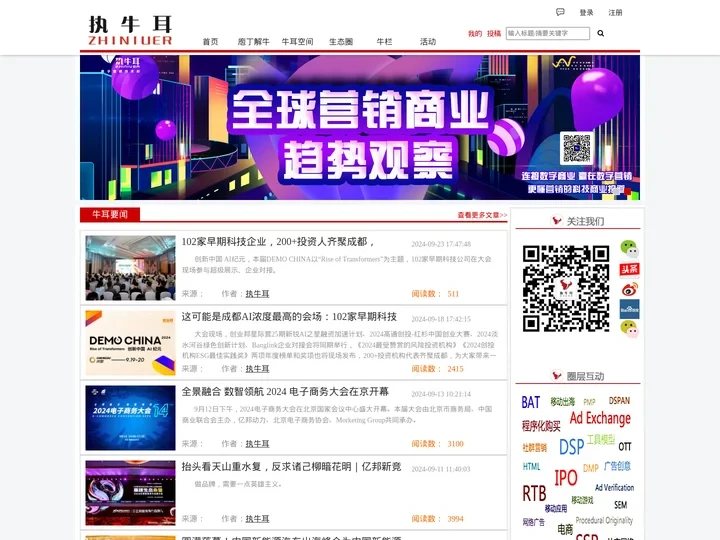Open article 102家早期科技企业，200+投资人齐聚成都
The width and height of the screenshot is (720, 540).
[x=278, y=242]
